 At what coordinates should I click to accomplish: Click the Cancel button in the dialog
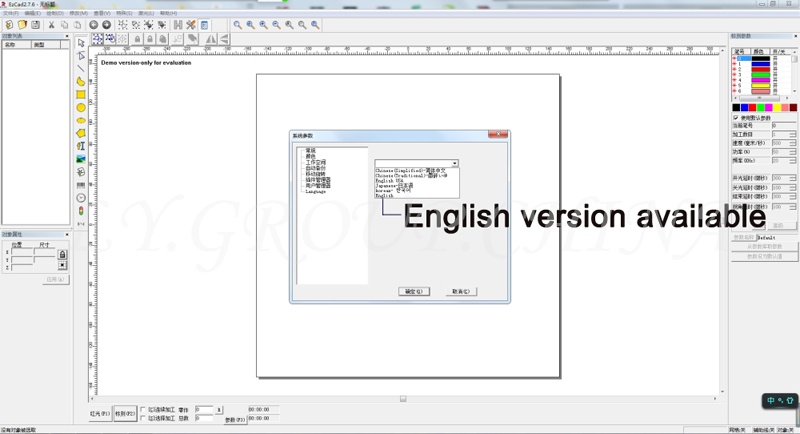(x=459, y=291)
